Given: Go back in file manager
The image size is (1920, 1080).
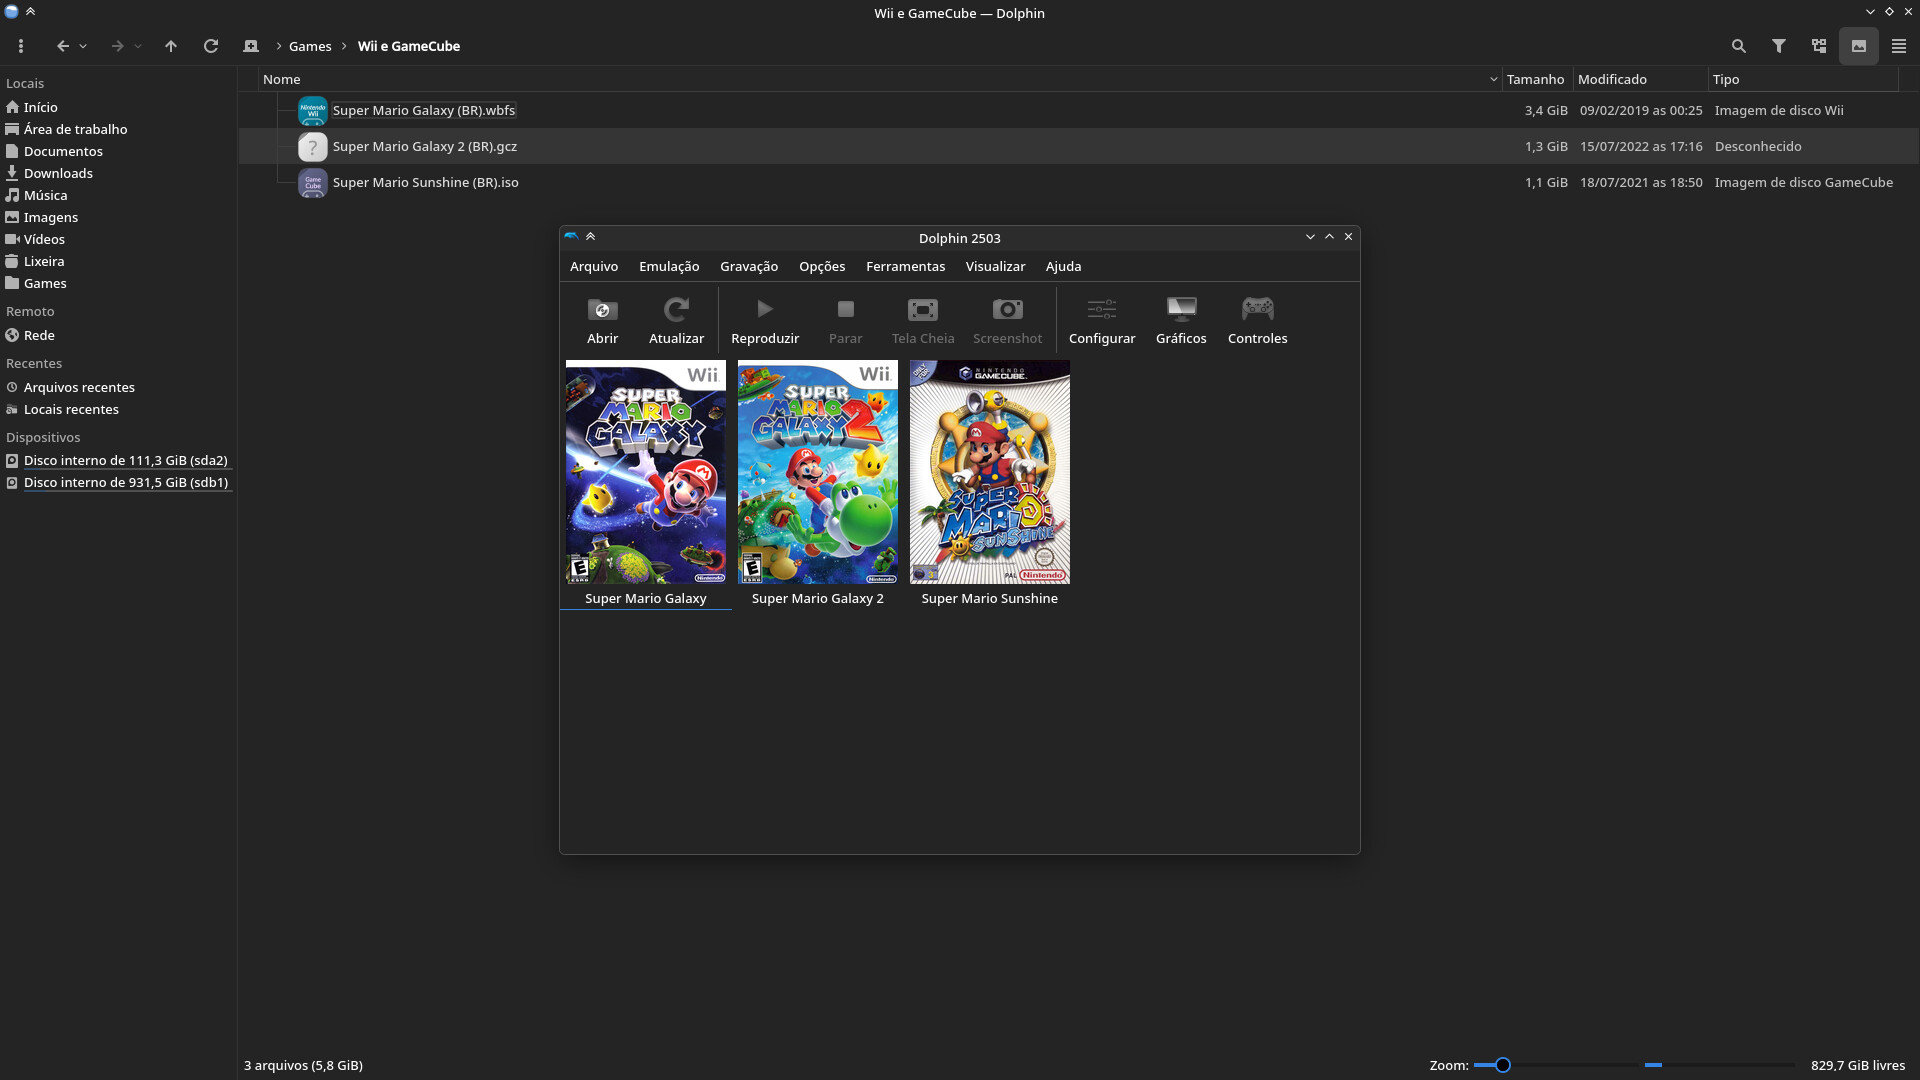Looking at the screenshot, I should click(63, 46).
